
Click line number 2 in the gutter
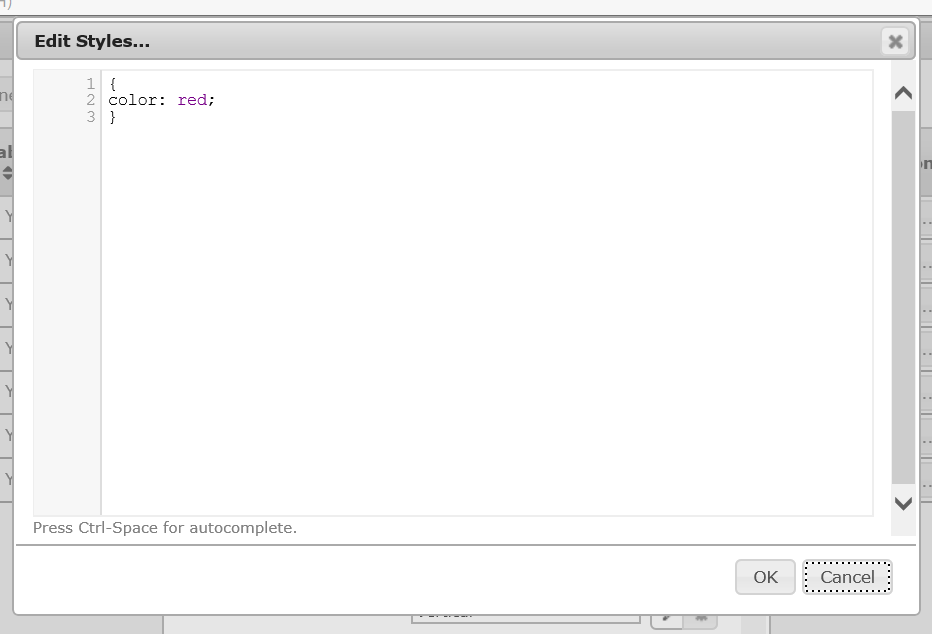point(90,101)
